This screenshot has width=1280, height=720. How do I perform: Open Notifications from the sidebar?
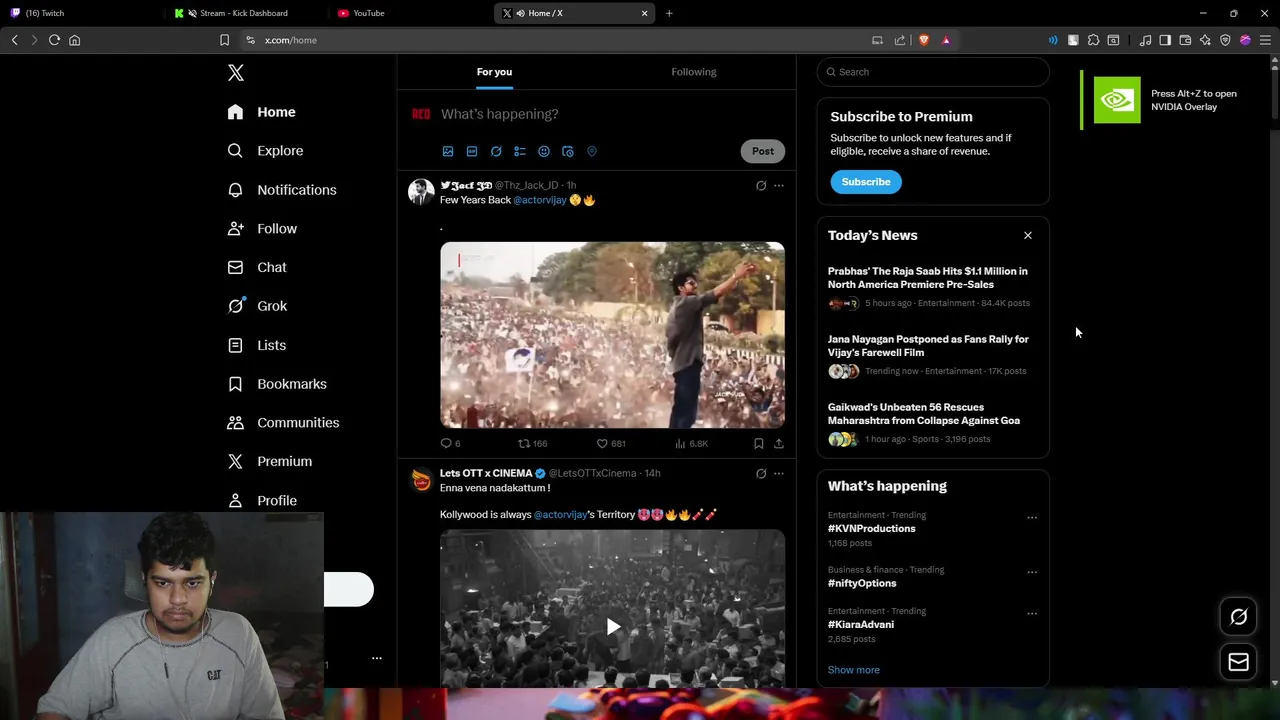pyautogui.click(x=282, y=190)
